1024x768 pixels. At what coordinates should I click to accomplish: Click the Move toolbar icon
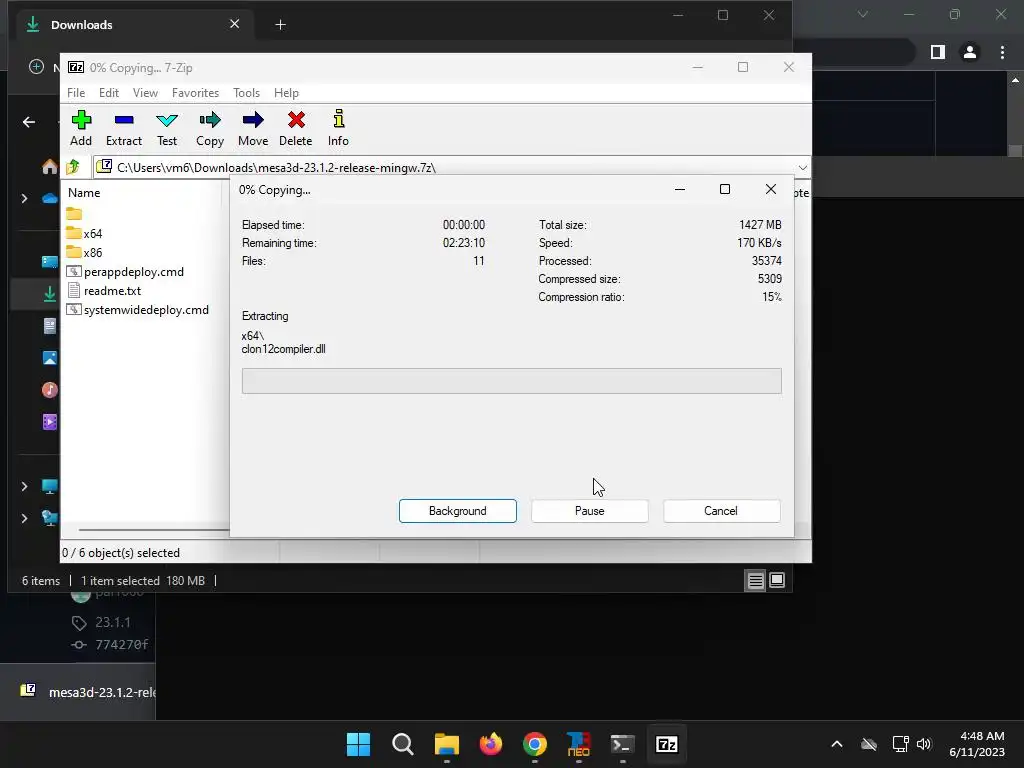(x=253, y=128)
